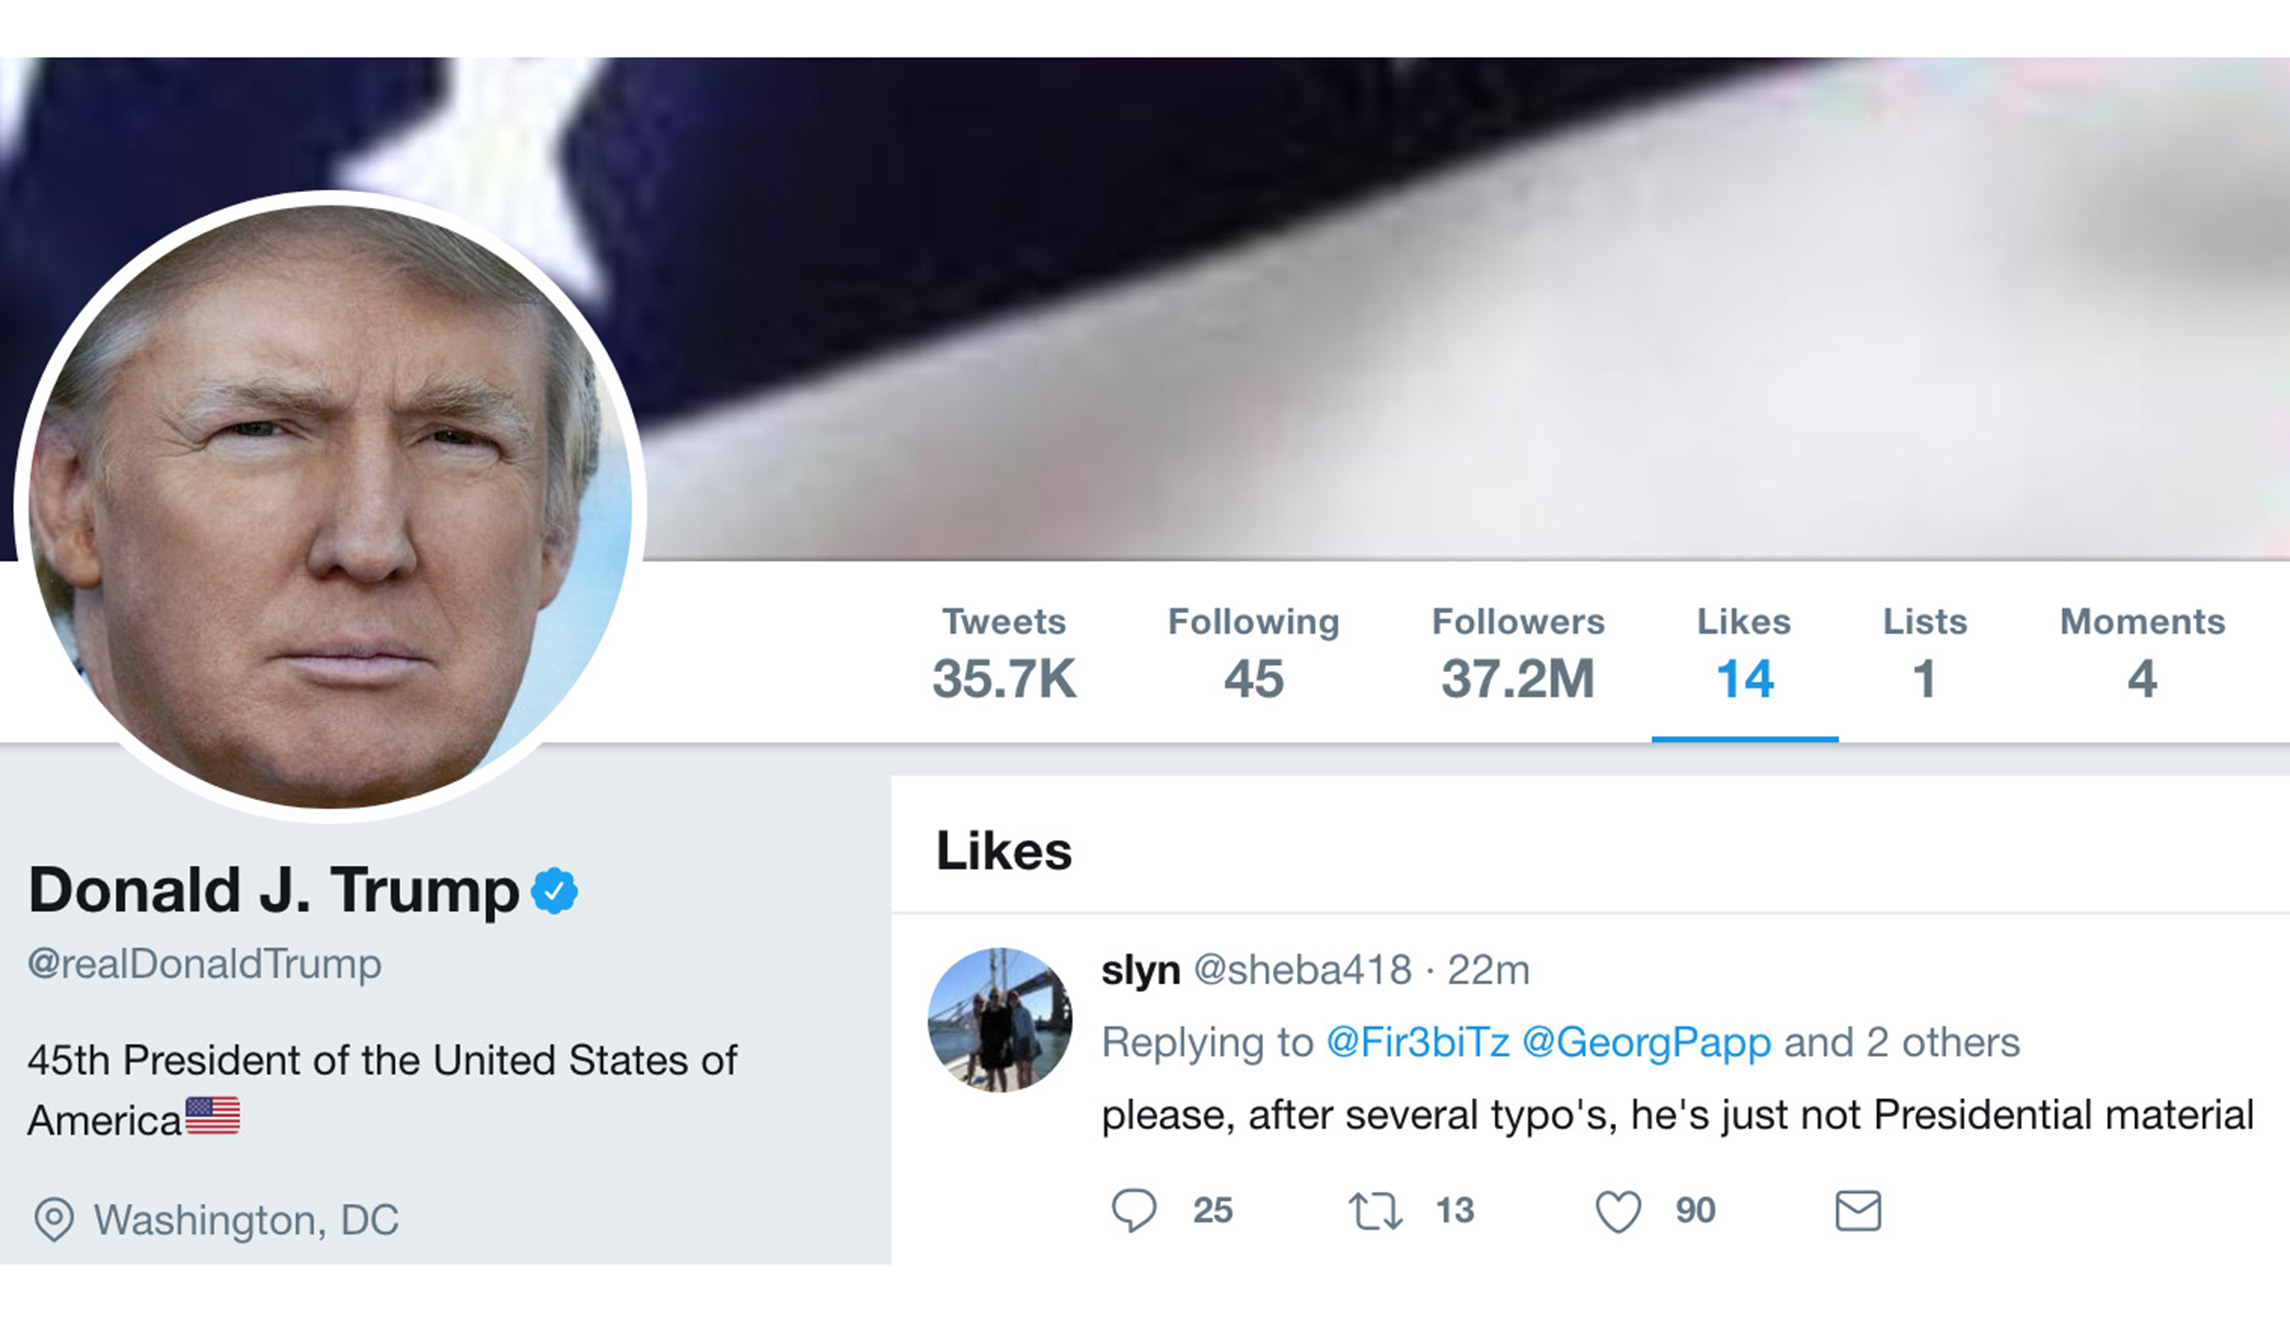Click the @Fir3biTz mention link

coord(1417,1043)
